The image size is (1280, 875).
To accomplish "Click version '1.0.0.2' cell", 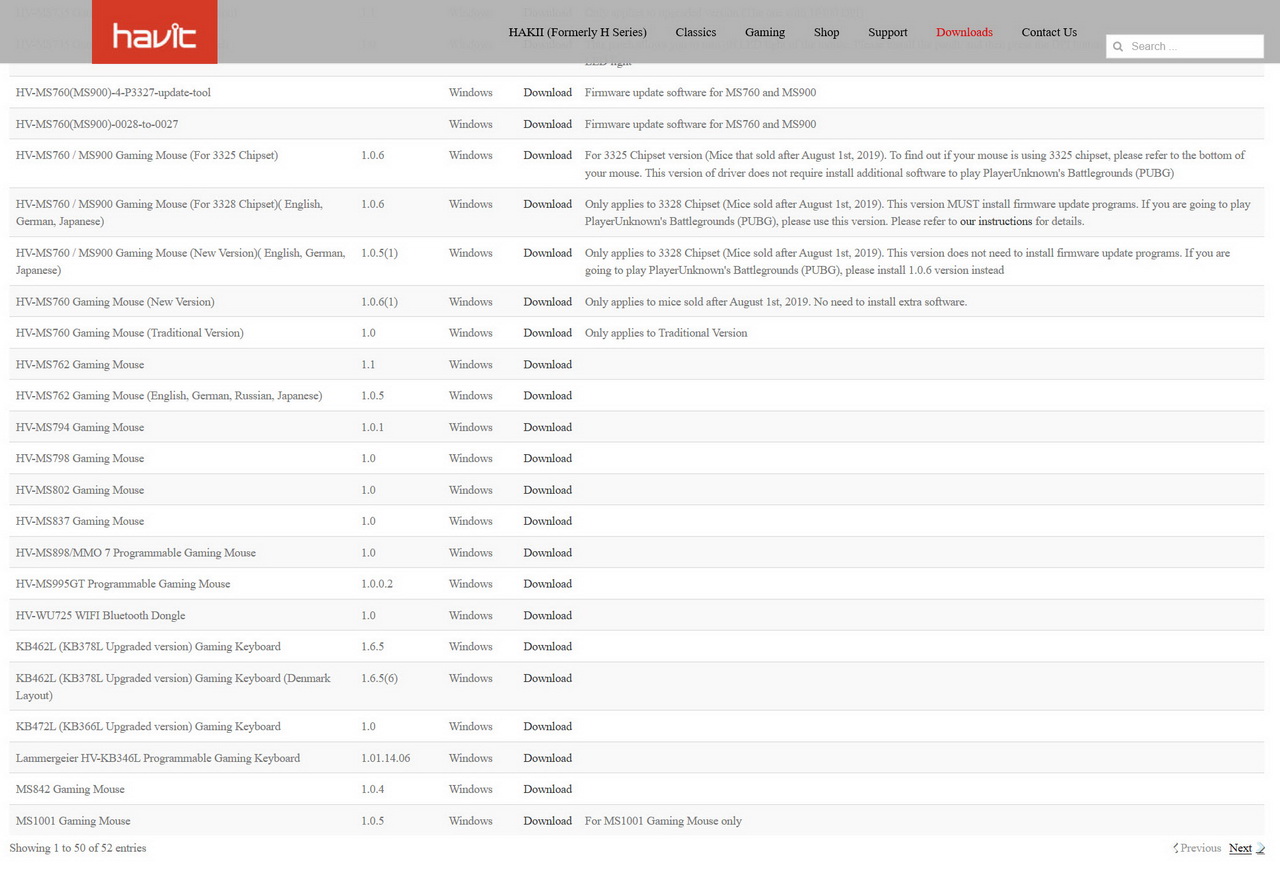I will point(377,584).
